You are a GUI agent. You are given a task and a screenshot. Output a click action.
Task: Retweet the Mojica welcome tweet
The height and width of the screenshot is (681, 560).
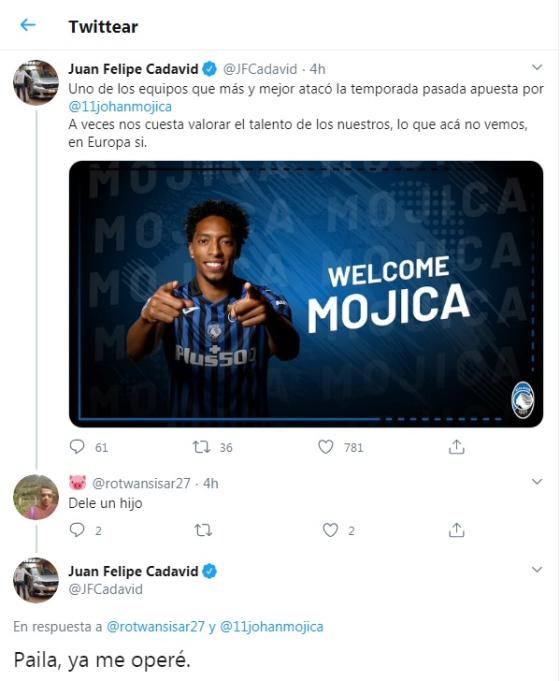[x=202, y=446]
